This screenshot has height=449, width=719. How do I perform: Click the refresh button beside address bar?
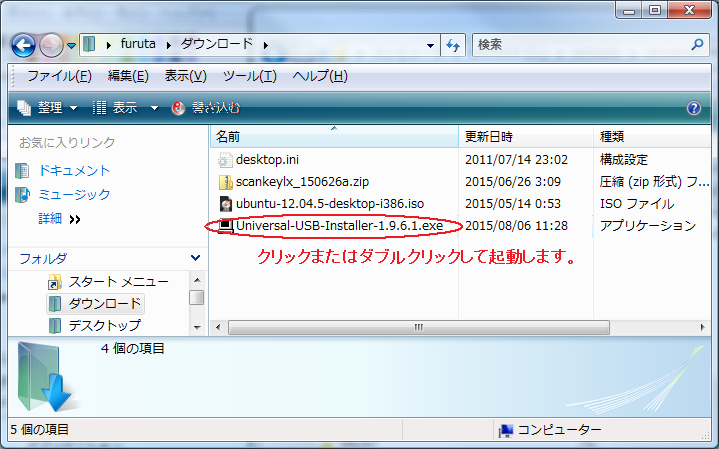click(453, 45)
